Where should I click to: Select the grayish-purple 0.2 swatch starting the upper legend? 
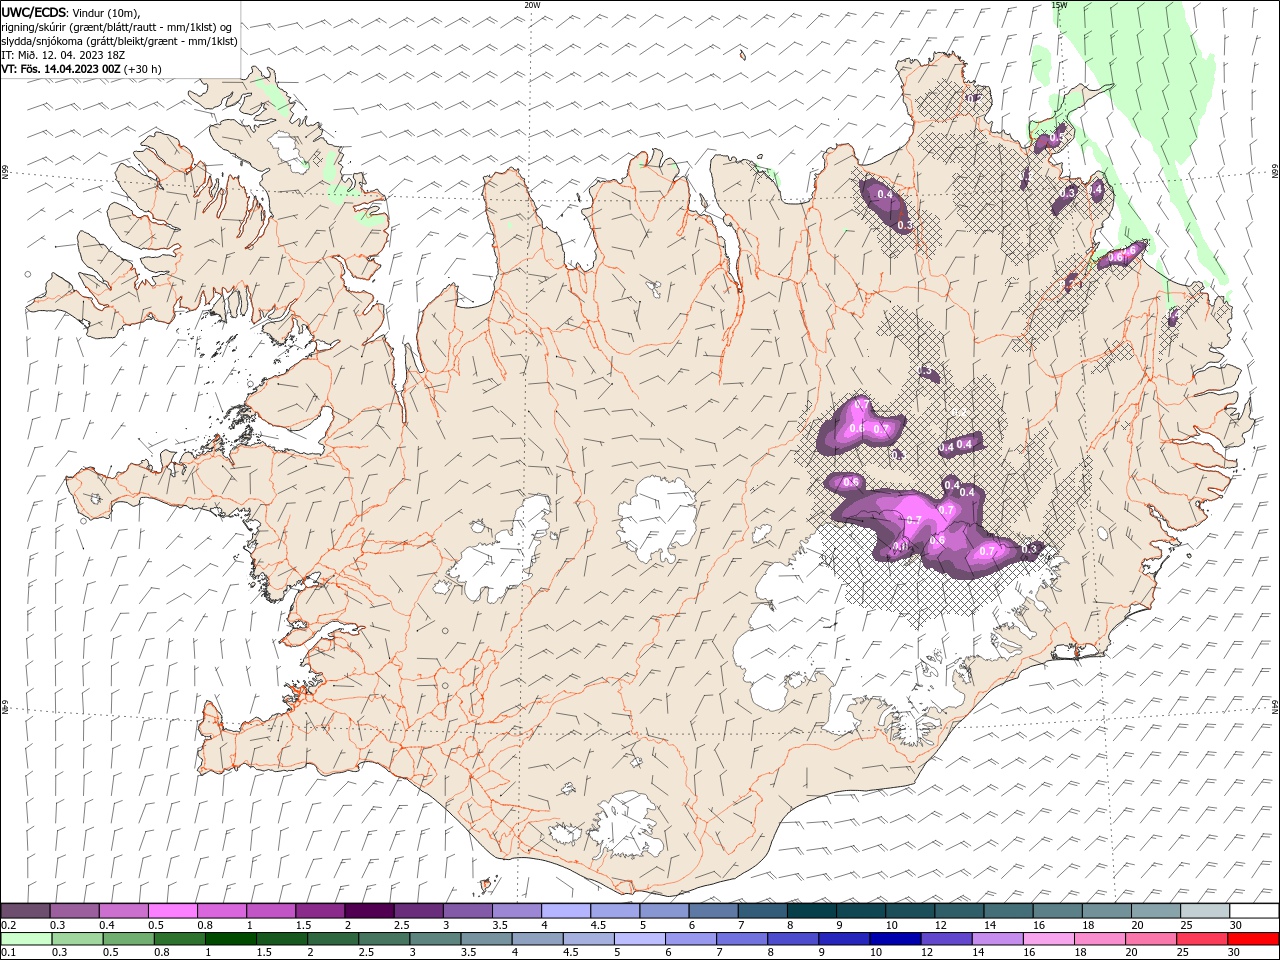click(24, 911)
